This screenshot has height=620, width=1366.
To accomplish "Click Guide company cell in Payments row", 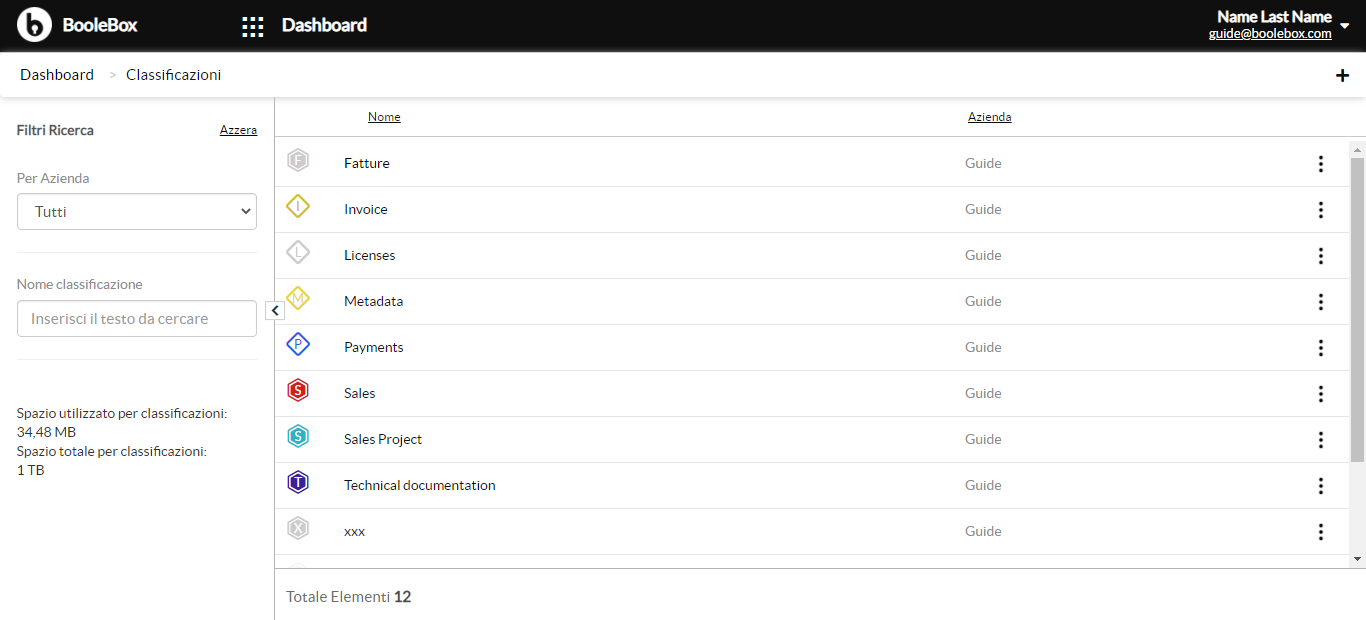I will pos(983,347).
